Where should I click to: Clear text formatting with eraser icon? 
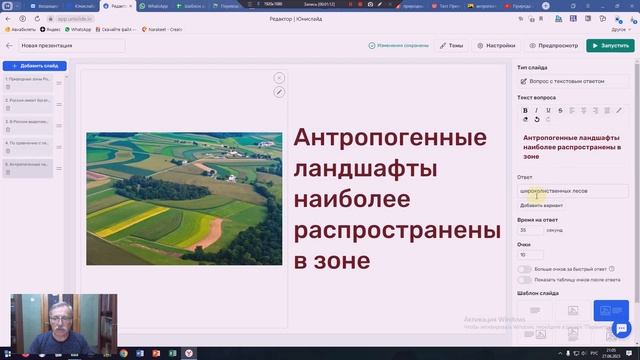525,119
